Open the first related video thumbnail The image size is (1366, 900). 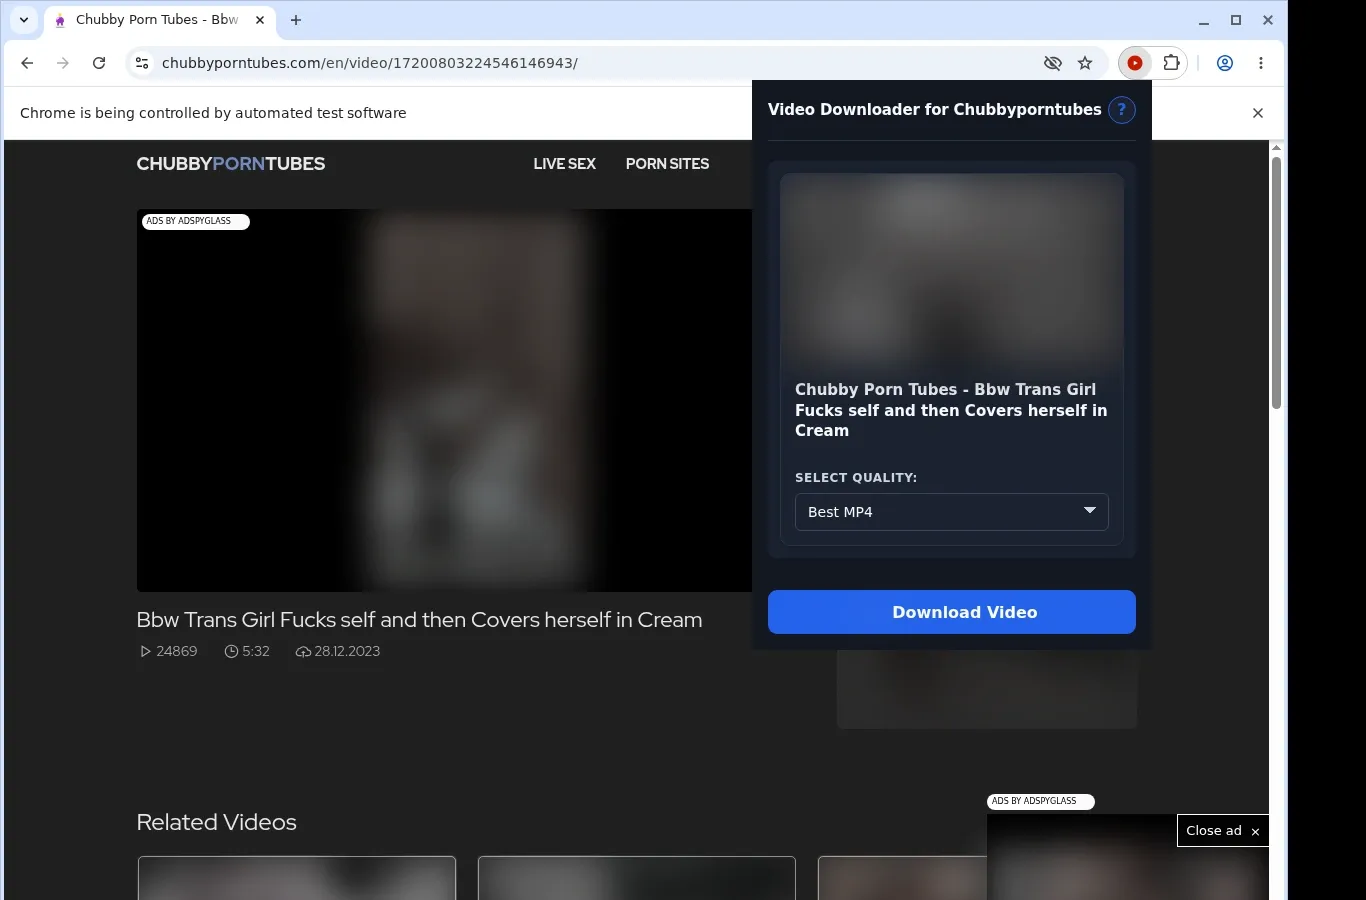point(297,878)
